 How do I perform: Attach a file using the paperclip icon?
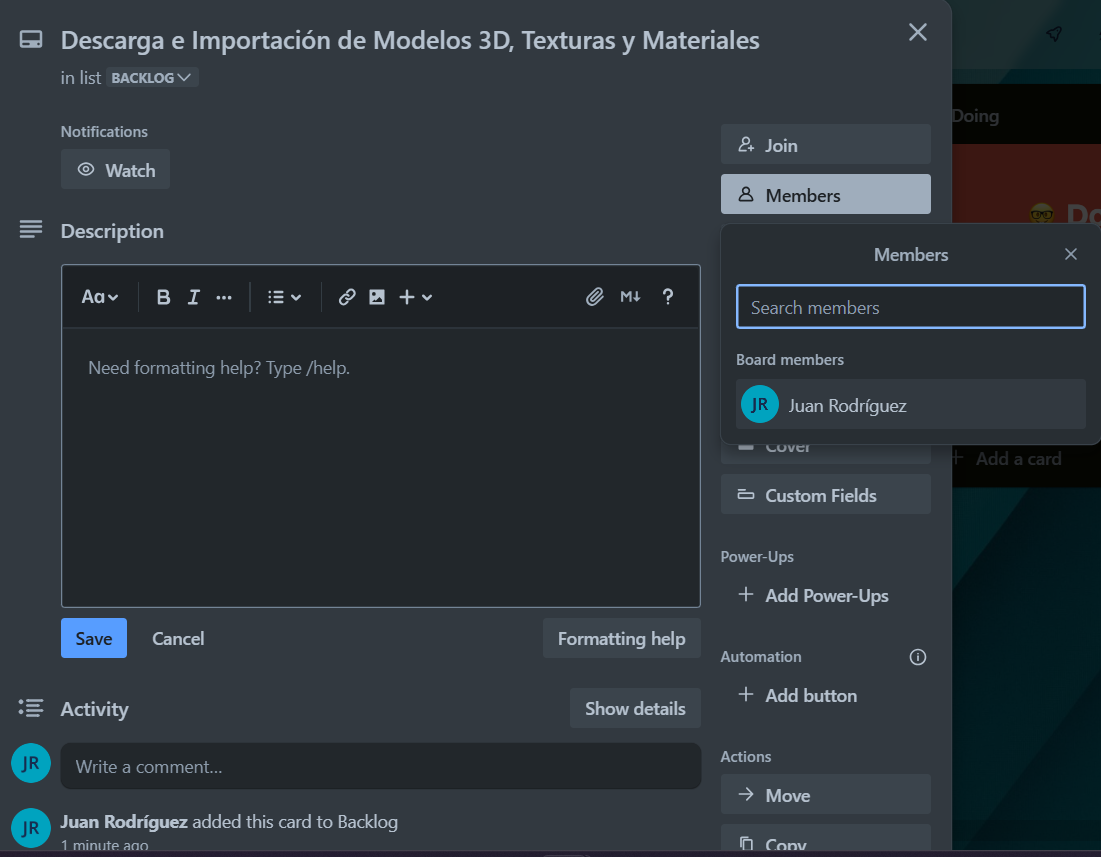click(x=595, y=296)
